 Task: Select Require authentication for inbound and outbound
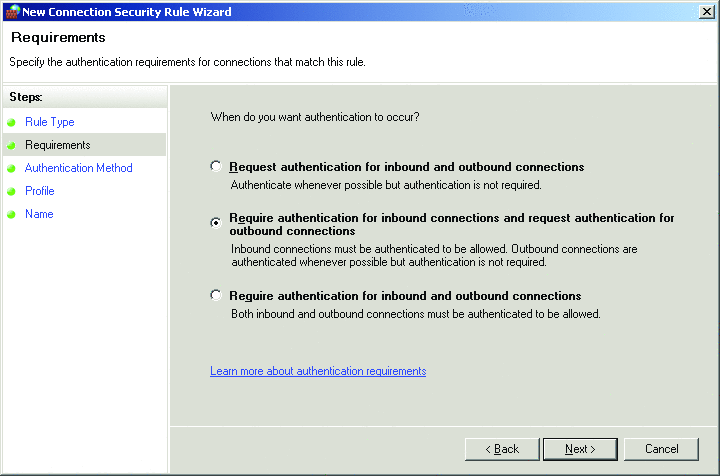tap(216, 296)
